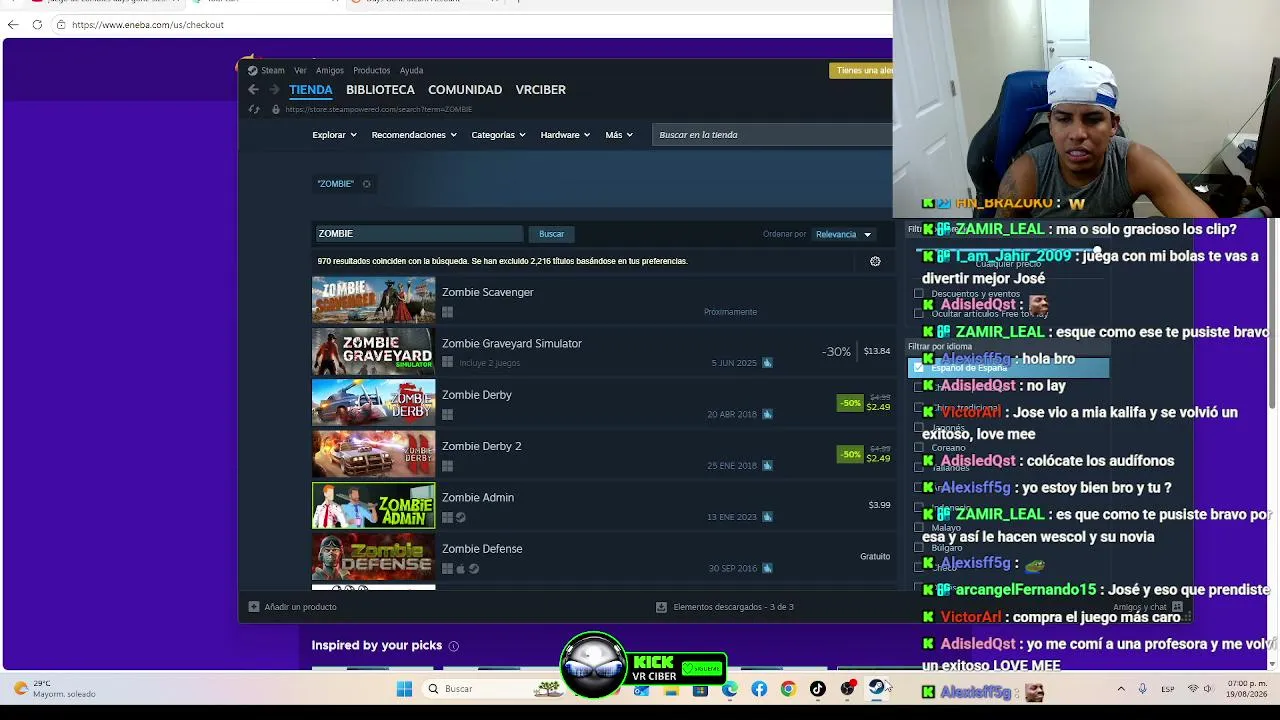
Task: Click the -50% discount badge for Zombie Derby
Action: click(850, 403)
